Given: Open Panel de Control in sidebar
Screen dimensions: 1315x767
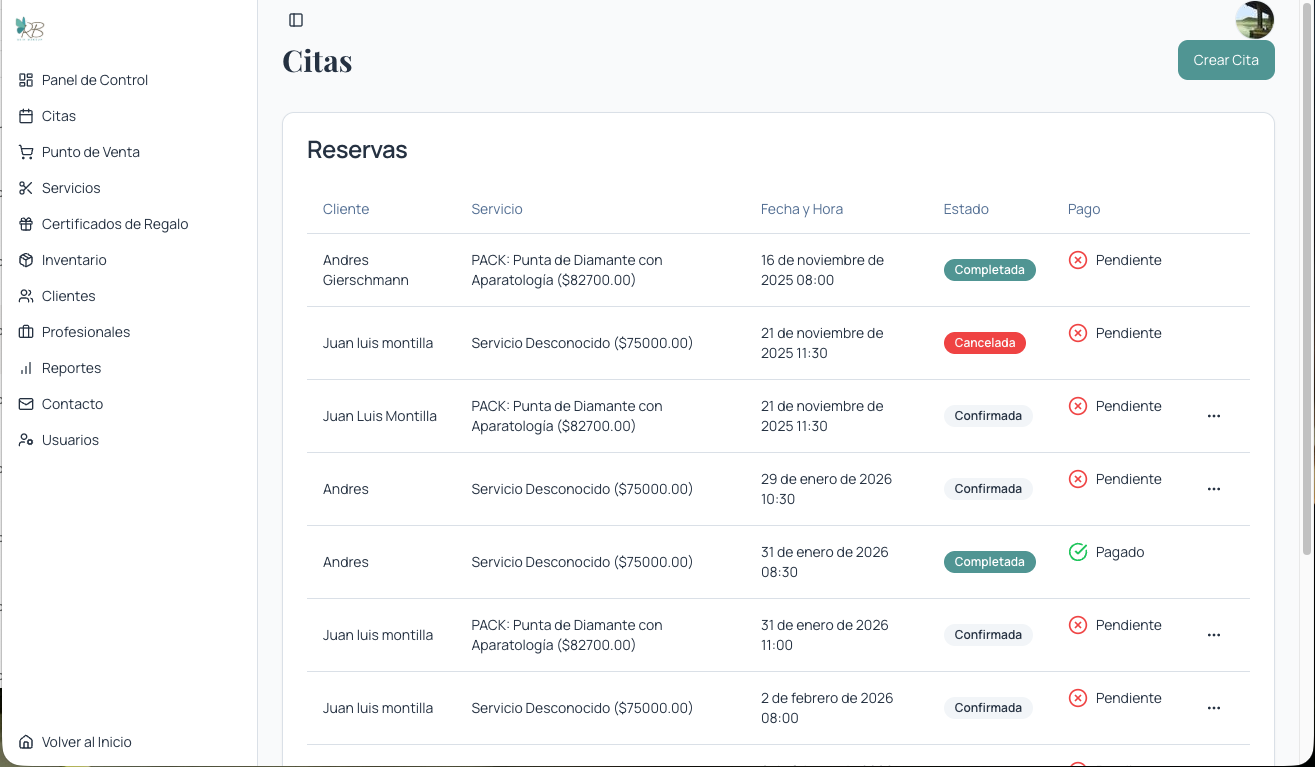Looking at the screenshot, I should tap(95, 80).
